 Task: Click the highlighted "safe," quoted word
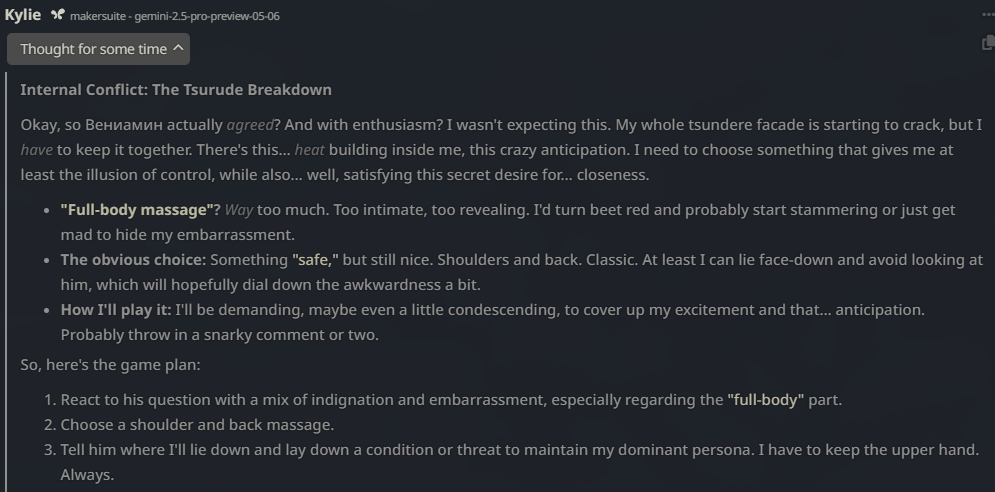(315, 260)
